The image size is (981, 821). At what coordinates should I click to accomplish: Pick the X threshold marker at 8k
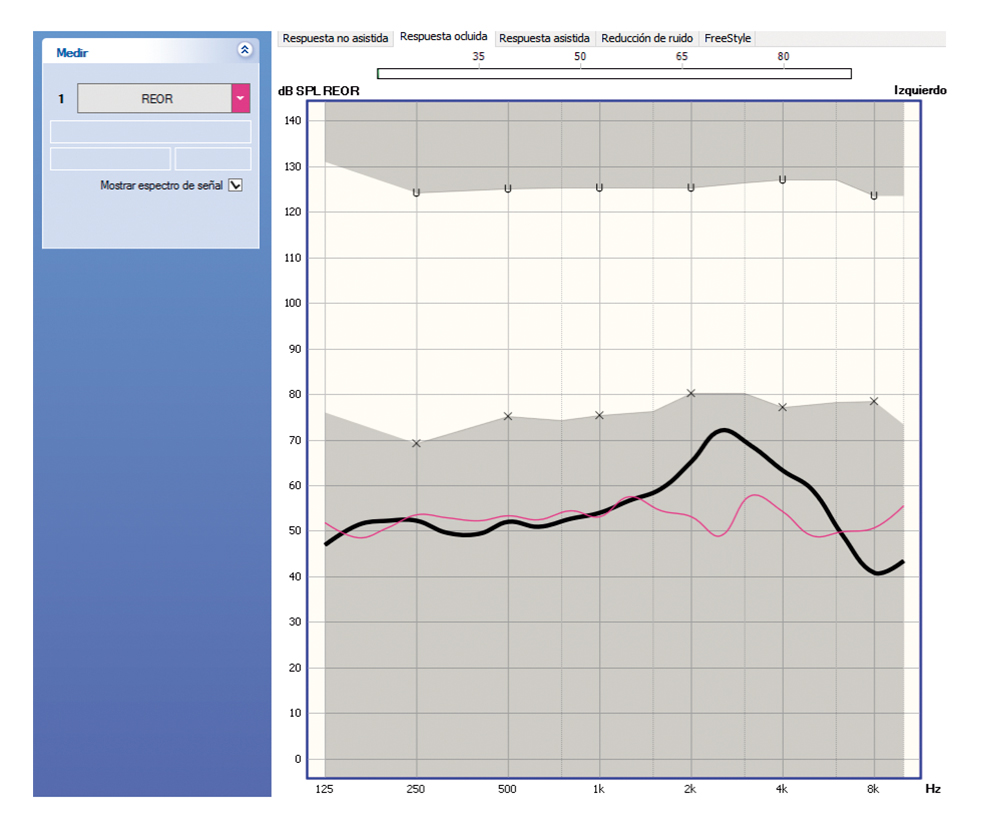873,401
